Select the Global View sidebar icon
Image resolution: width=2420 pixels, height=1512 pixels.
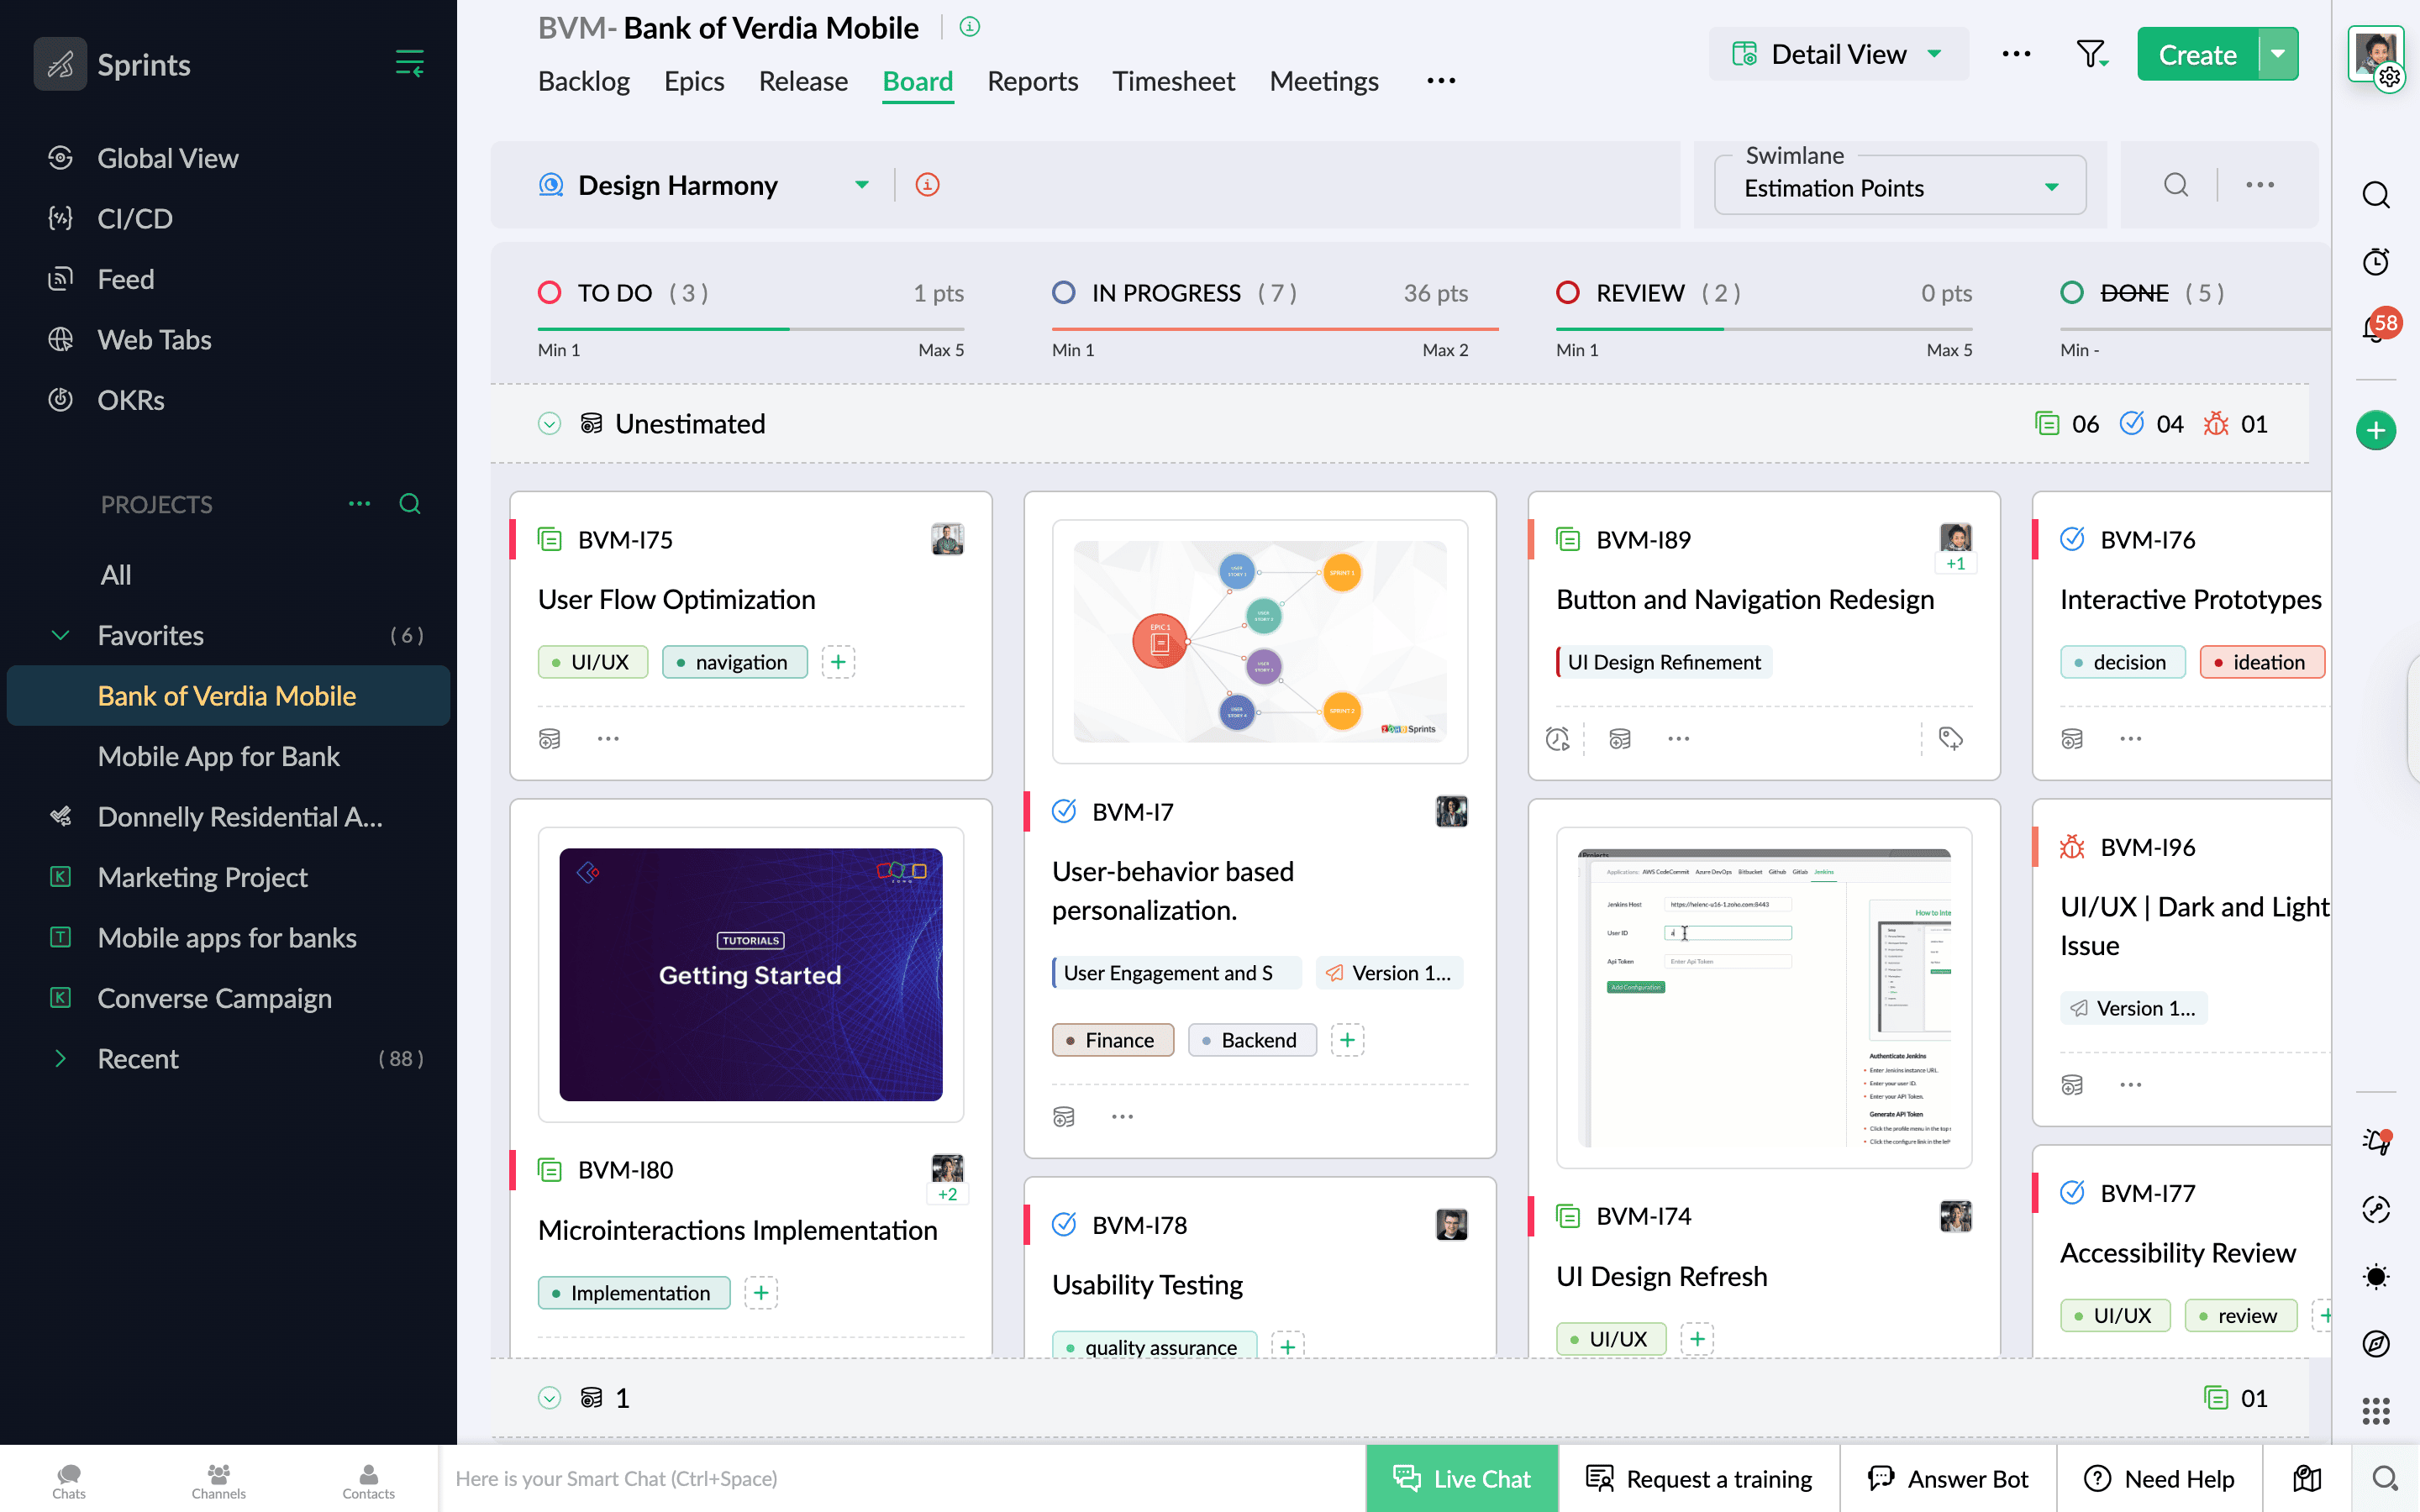click(x=60, y=158)
